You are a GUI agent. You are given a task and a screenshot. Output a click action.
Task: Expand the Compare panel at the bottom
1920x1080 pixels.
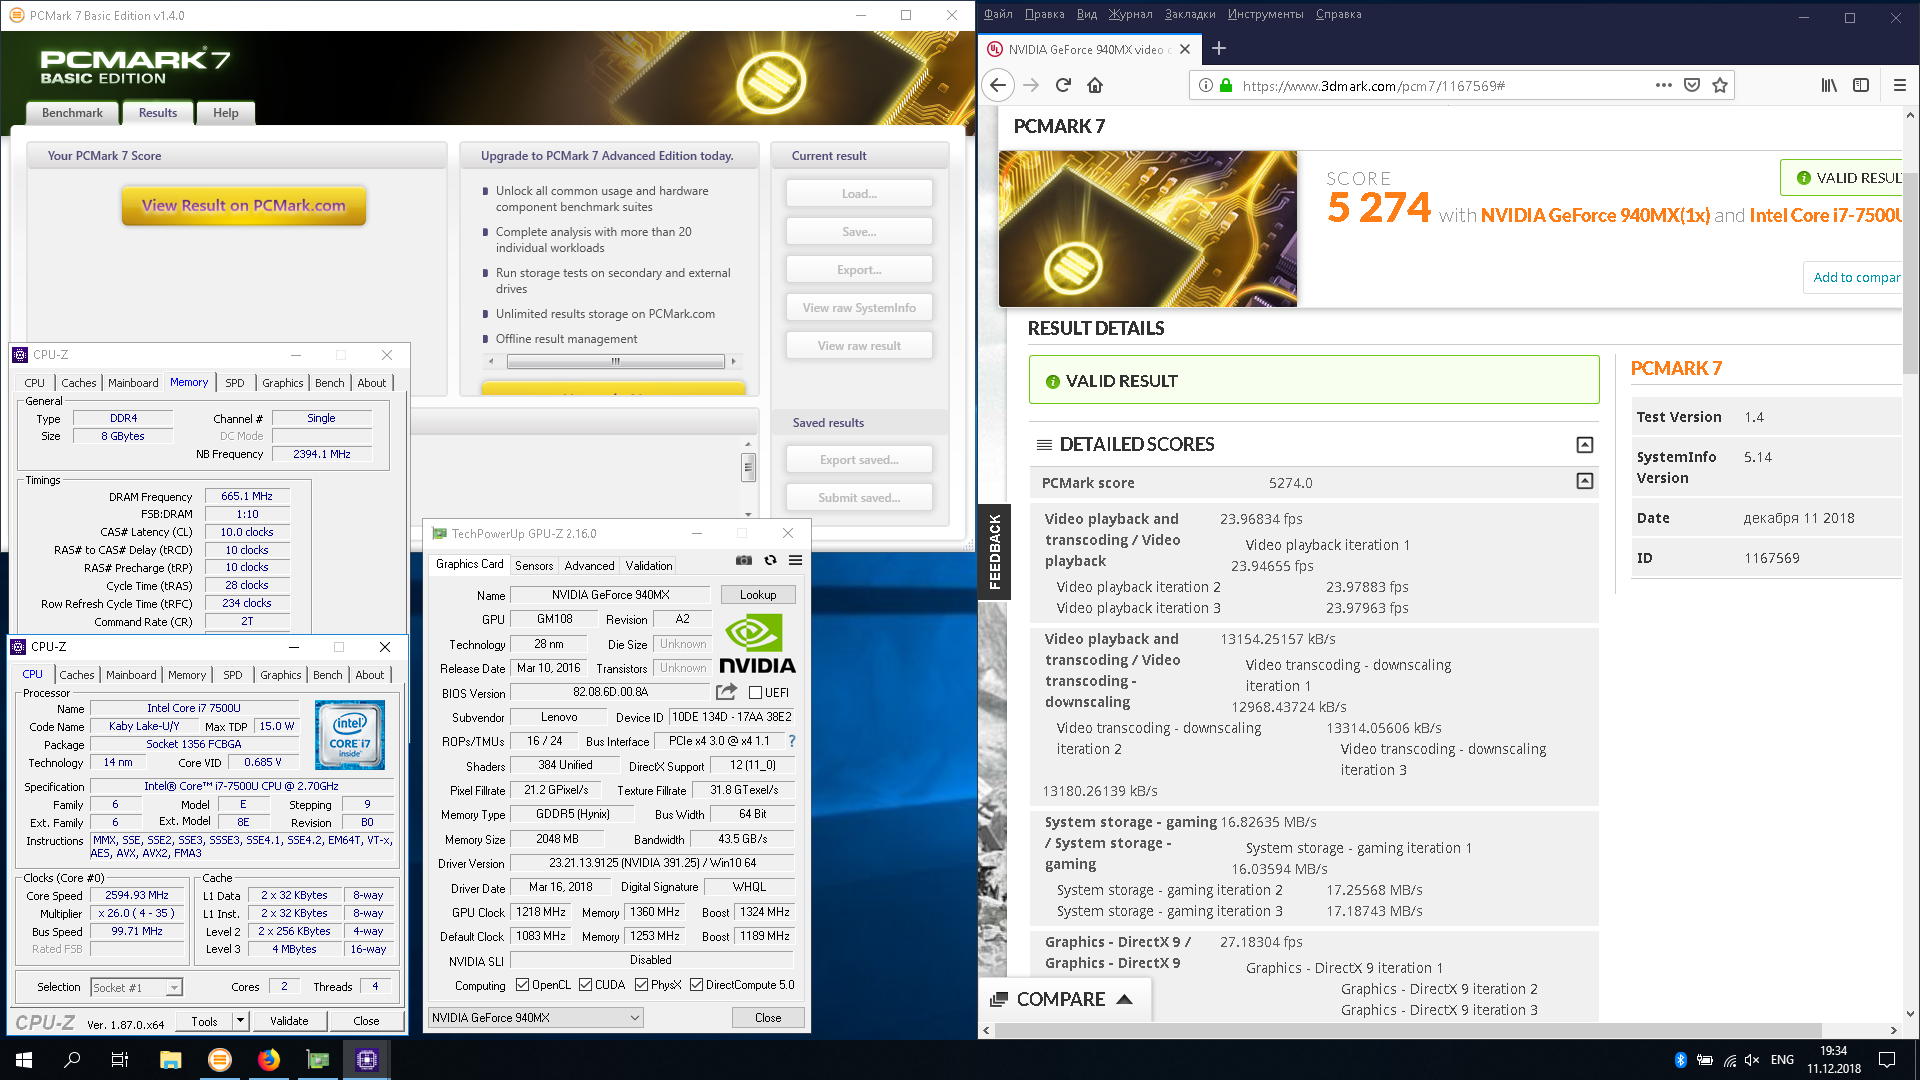1063,999
